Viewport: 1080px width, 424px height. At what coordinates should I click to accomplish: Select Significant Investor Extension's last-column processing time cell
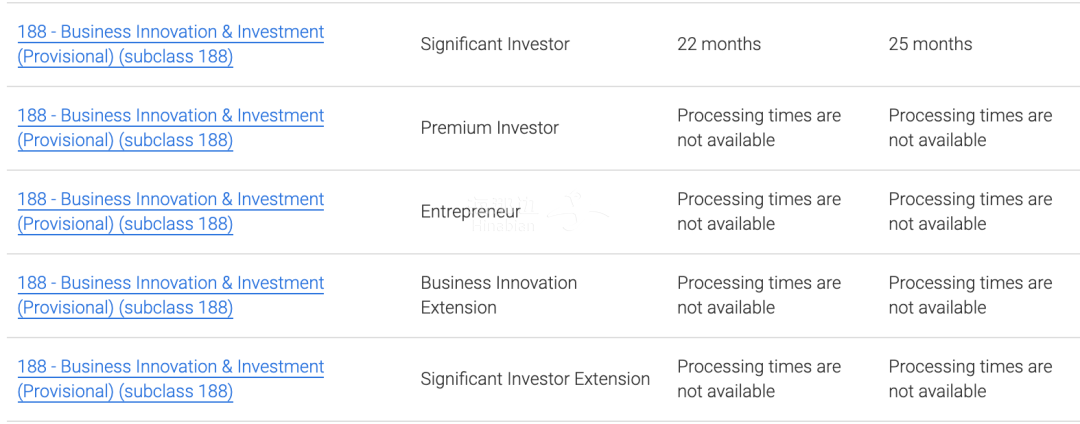(x=970, y=379)
